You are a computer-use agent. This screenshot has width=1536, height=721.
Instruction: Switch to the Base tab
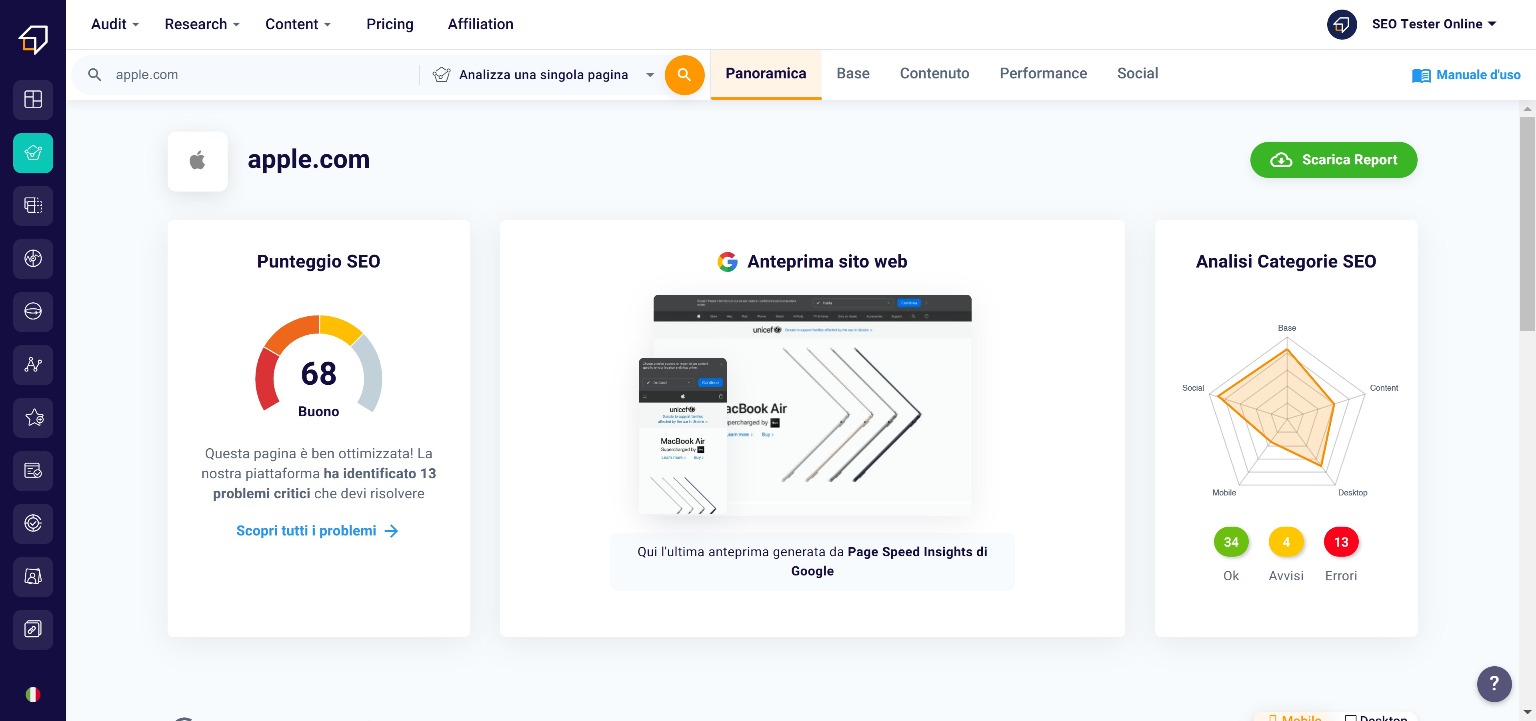[x=853, y=74]
